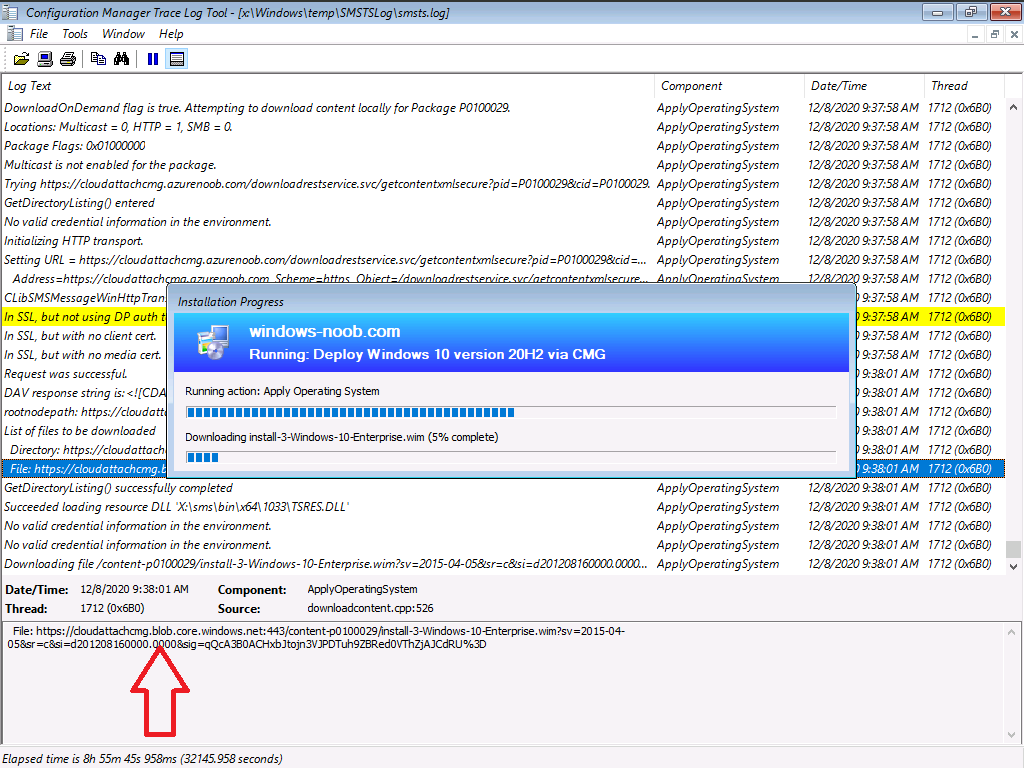This screenshot has width=1024, height=768.
Task: Select the yellow 'In SSL, but not using DP auth' line
Action: pyautogui.click(x=85, y=317)
